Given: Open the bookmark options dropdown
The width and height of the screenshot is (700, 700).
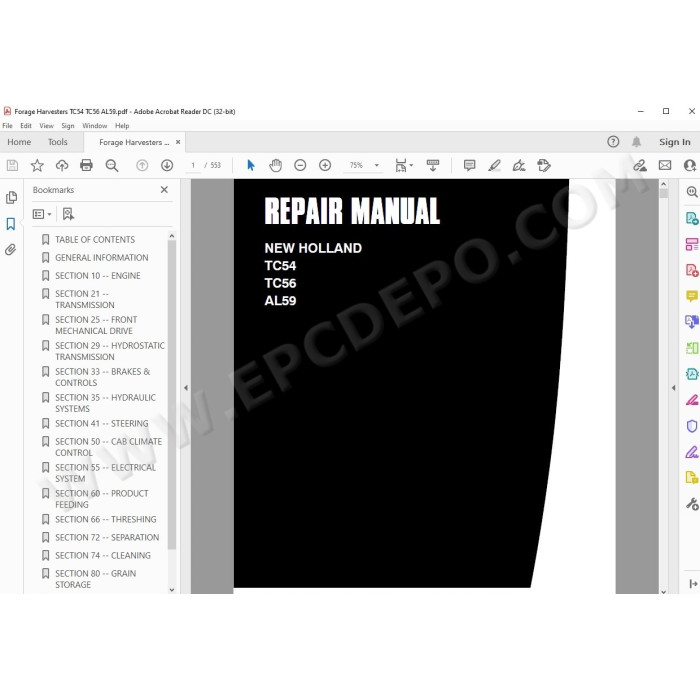Looking at the screenshot, I should 42,214.
